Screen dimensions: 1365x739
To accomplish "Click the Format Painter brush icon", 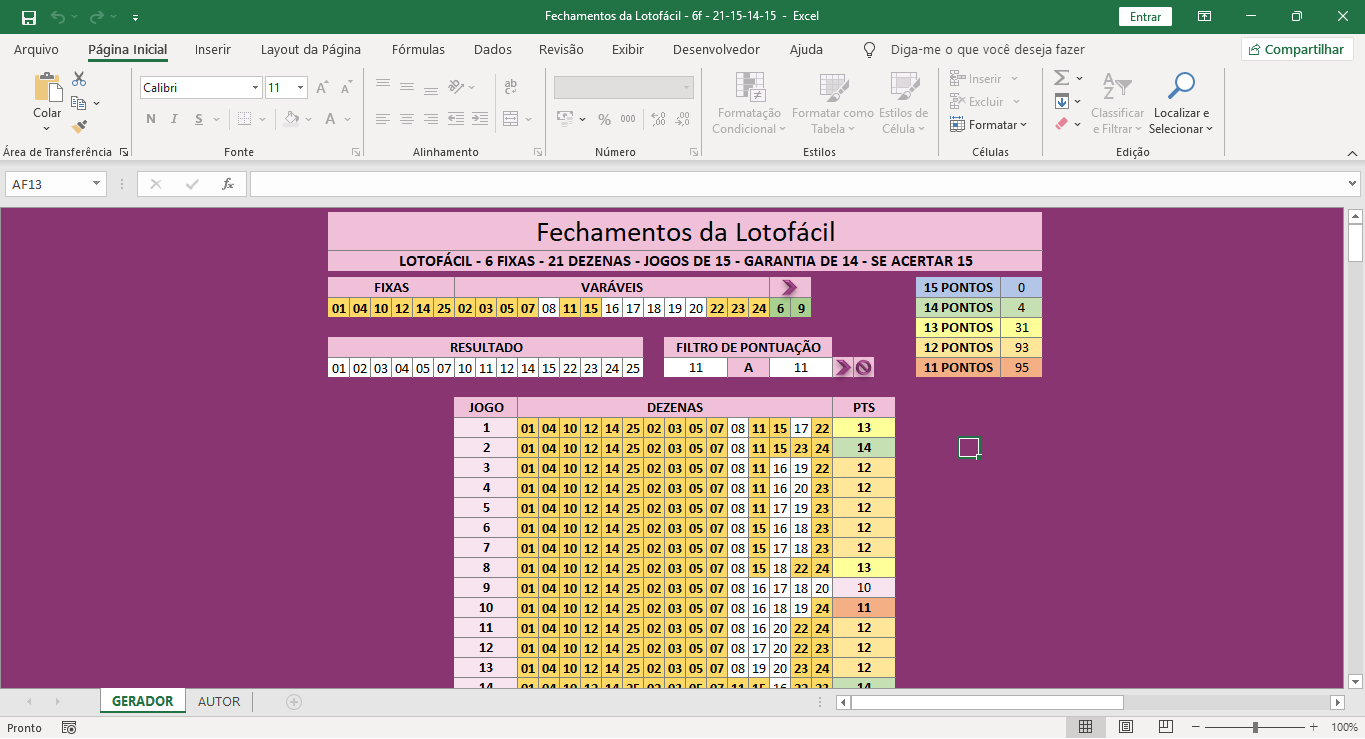I will (x=79, y=127).
